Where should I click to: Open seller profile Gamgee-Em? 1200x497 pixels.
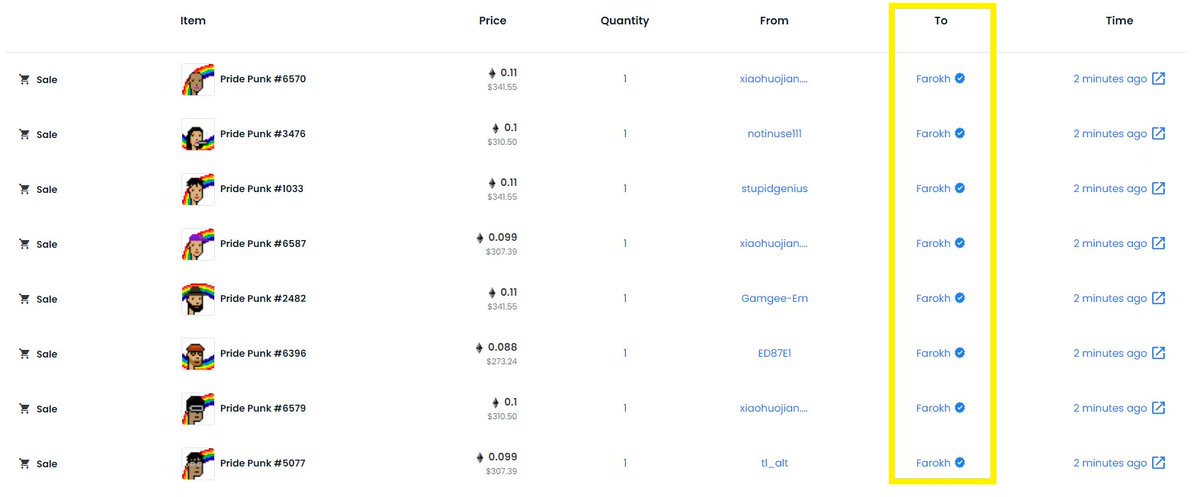point(775,299)
